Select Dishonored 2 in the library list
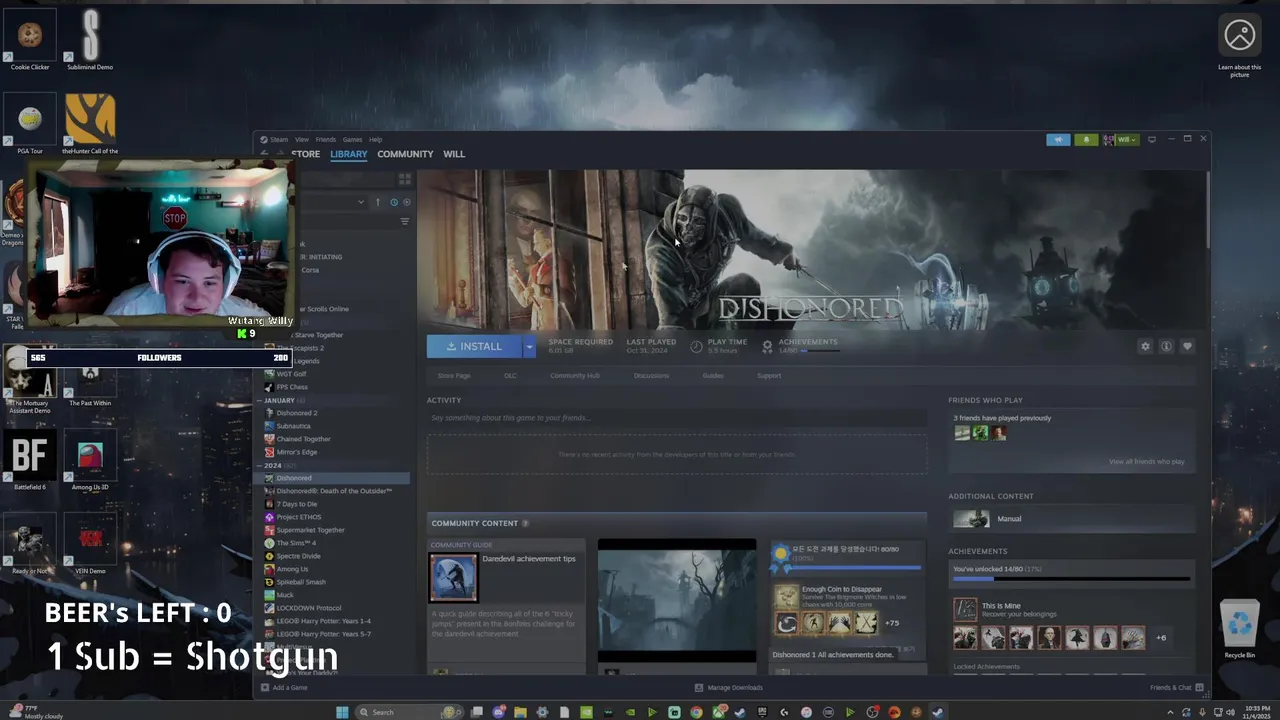 [x=297, y=413]
